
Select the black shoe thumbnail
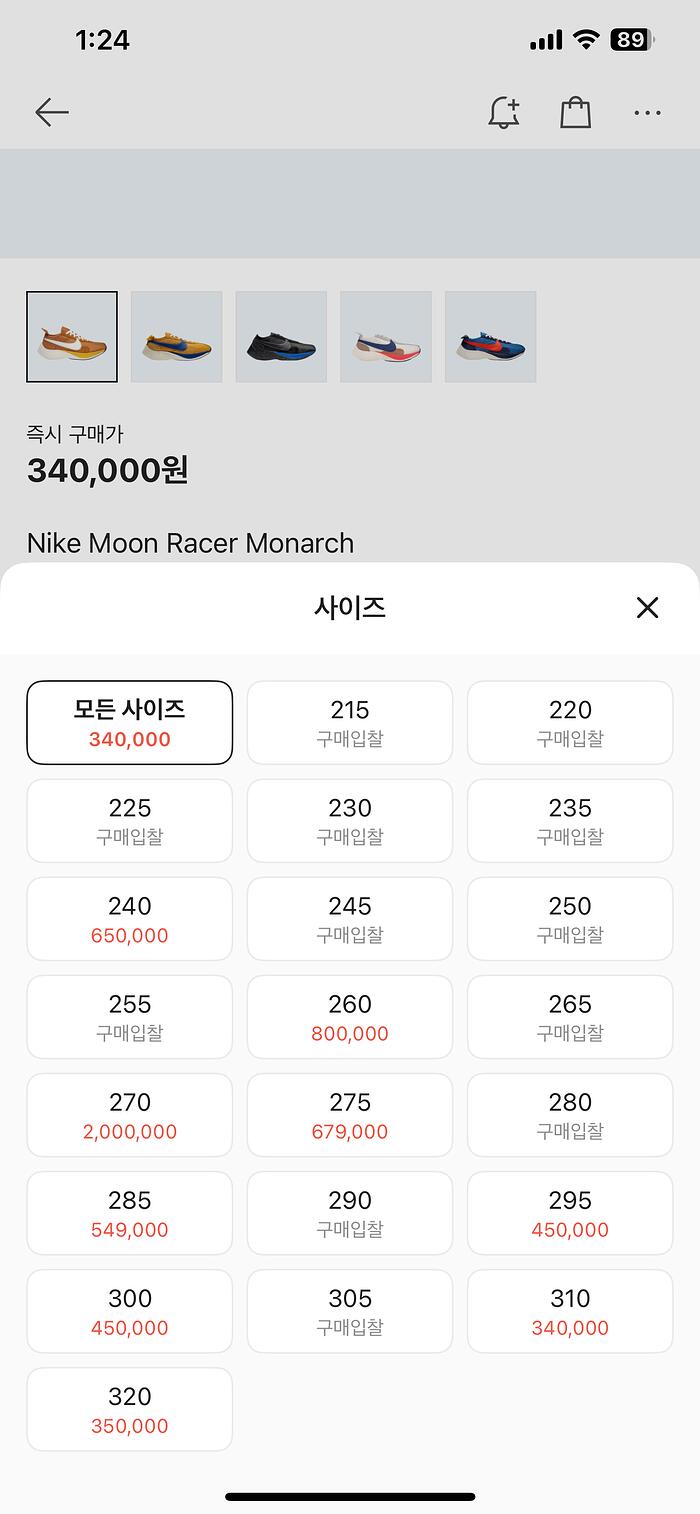click(281, 337)
